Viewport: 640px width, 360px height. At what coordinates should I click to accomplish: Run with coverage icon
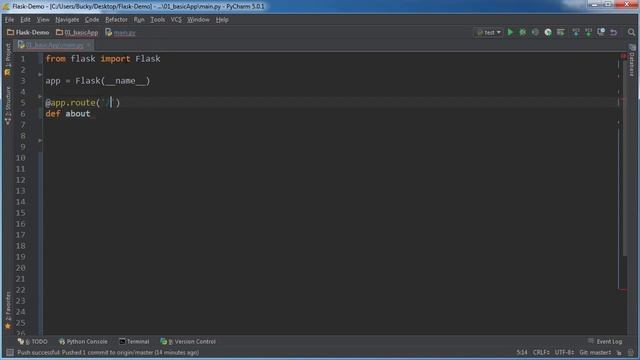[x=535, y=32]
